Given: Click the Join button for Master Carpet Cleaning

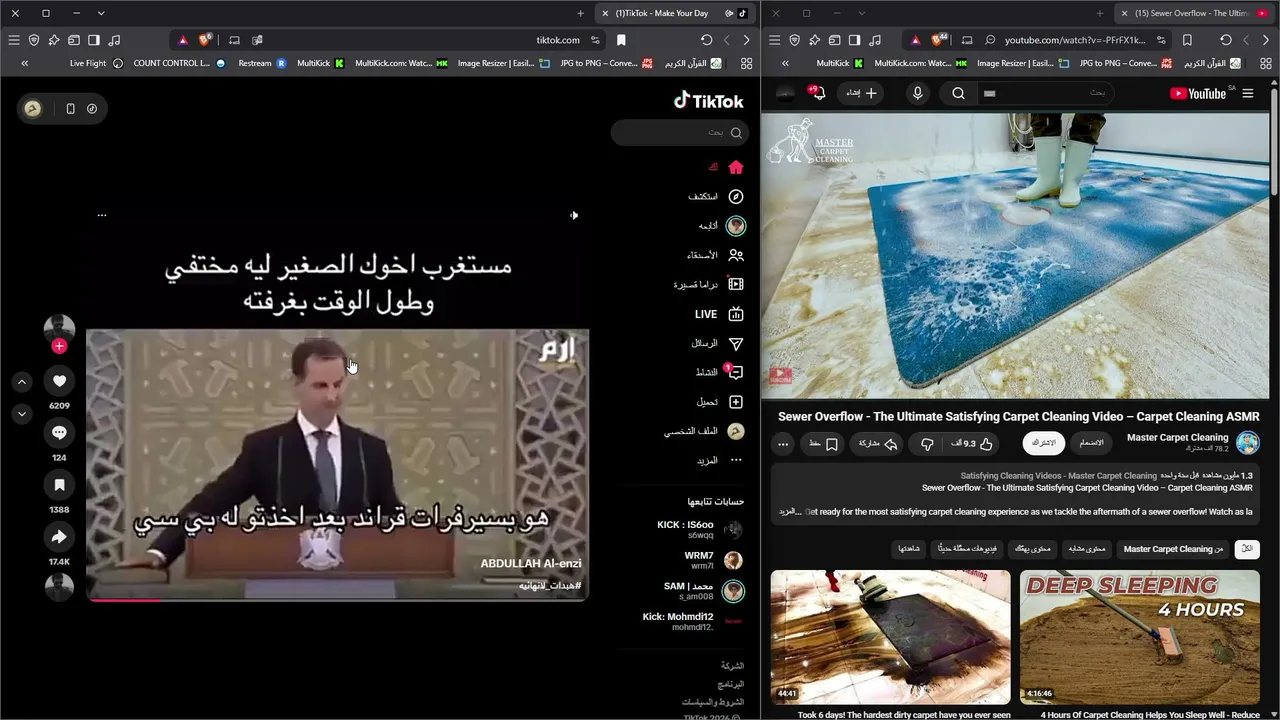Looking at the screenshot, I should [x=1092, y=443].
